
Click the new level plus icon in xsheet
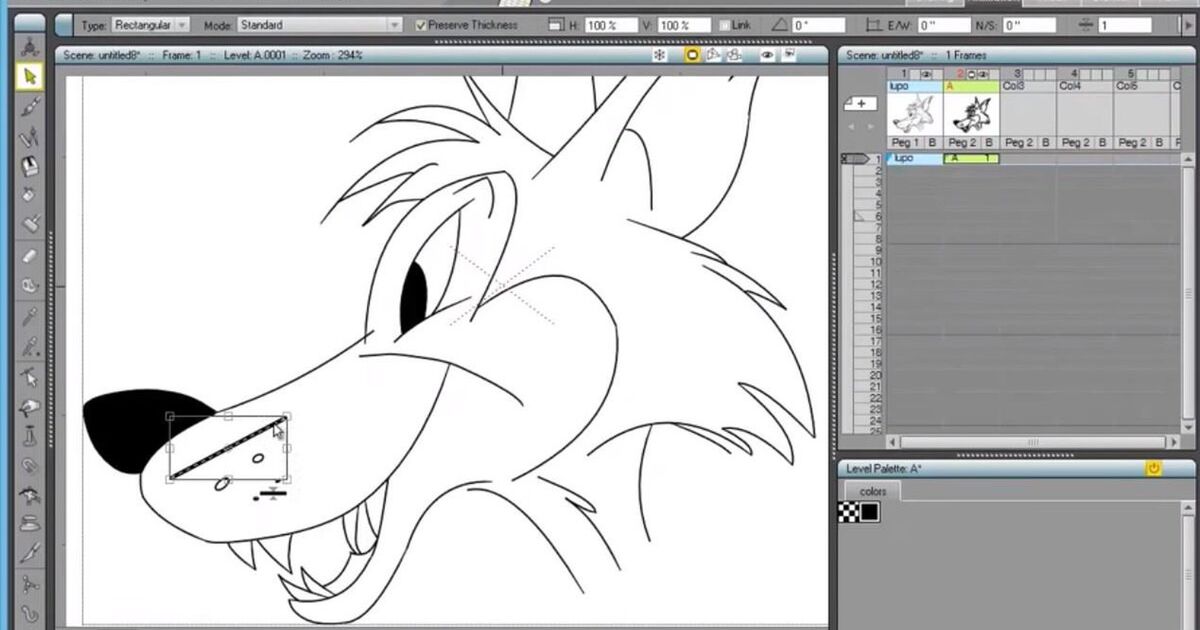[860, 103]
